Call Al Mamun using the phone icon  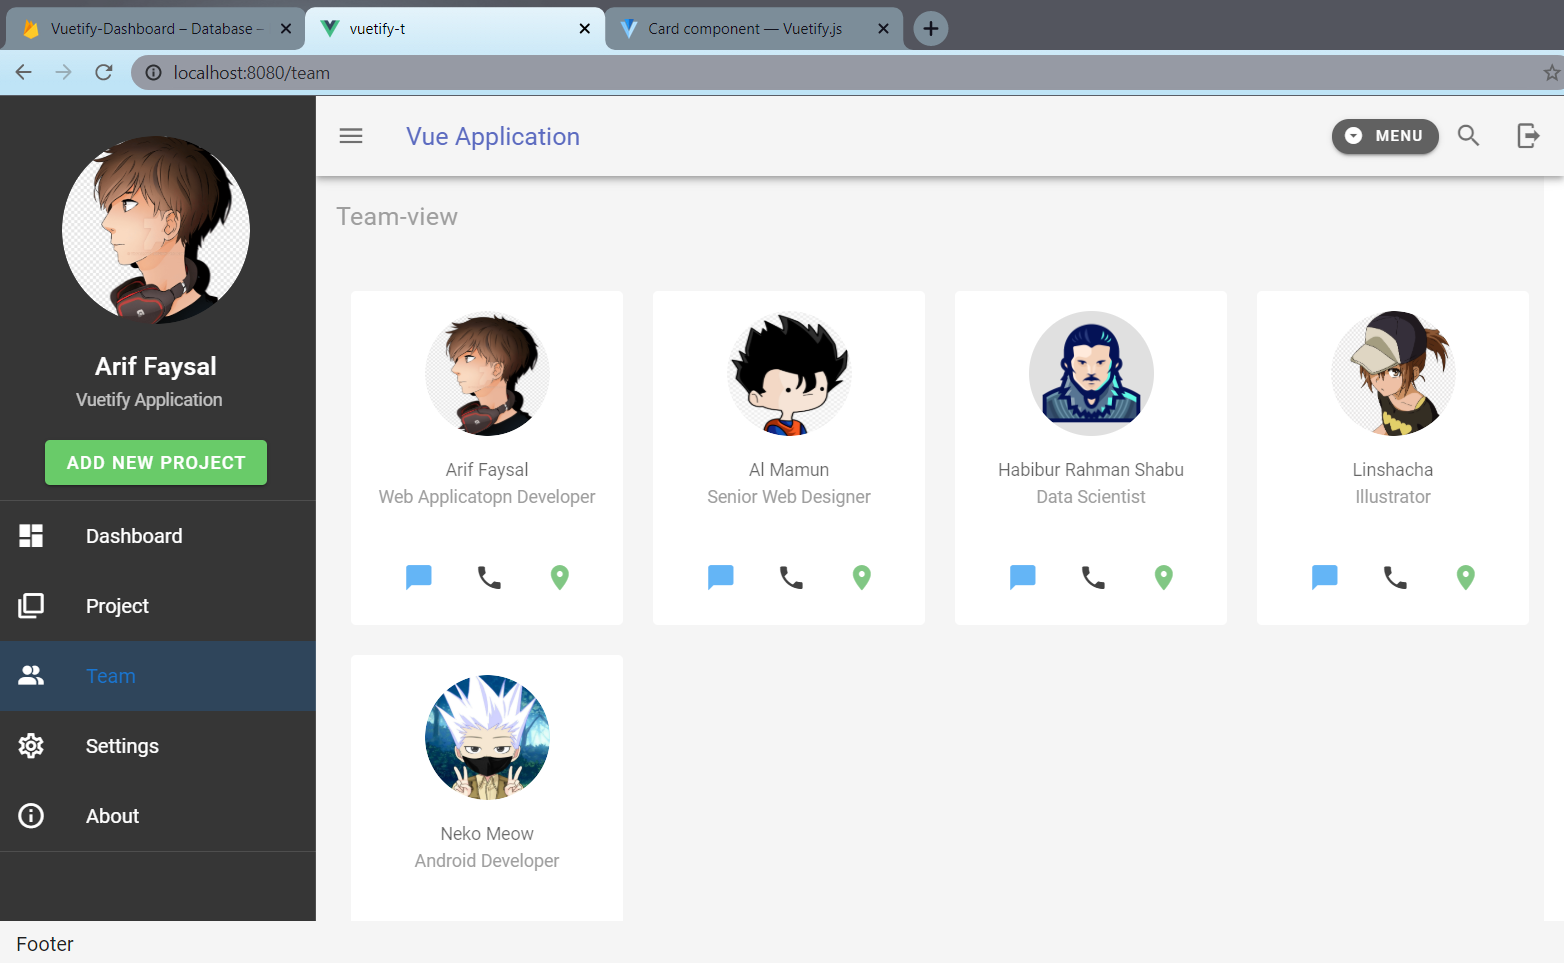click(789, 577)
